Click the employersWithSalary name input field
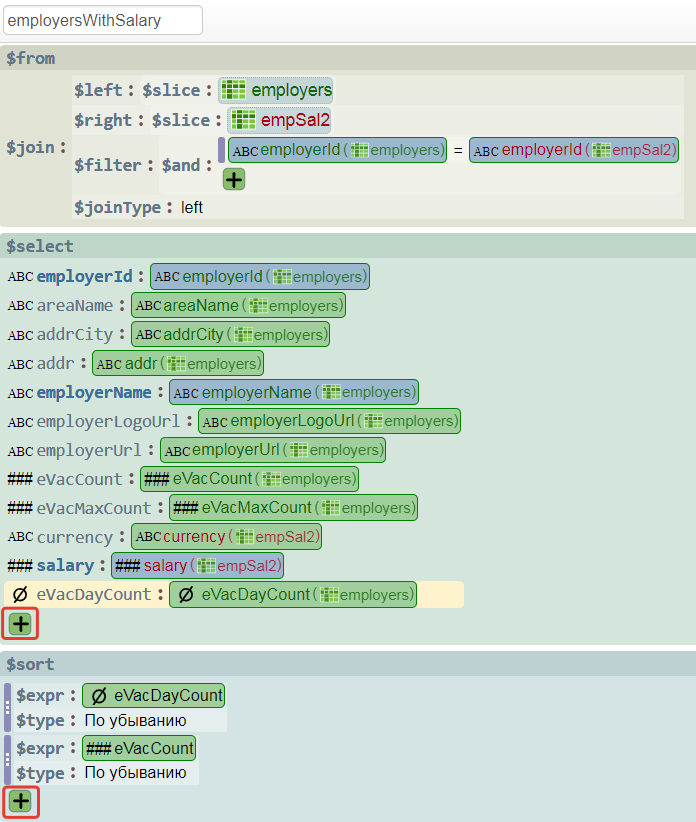 click(103, 20)
